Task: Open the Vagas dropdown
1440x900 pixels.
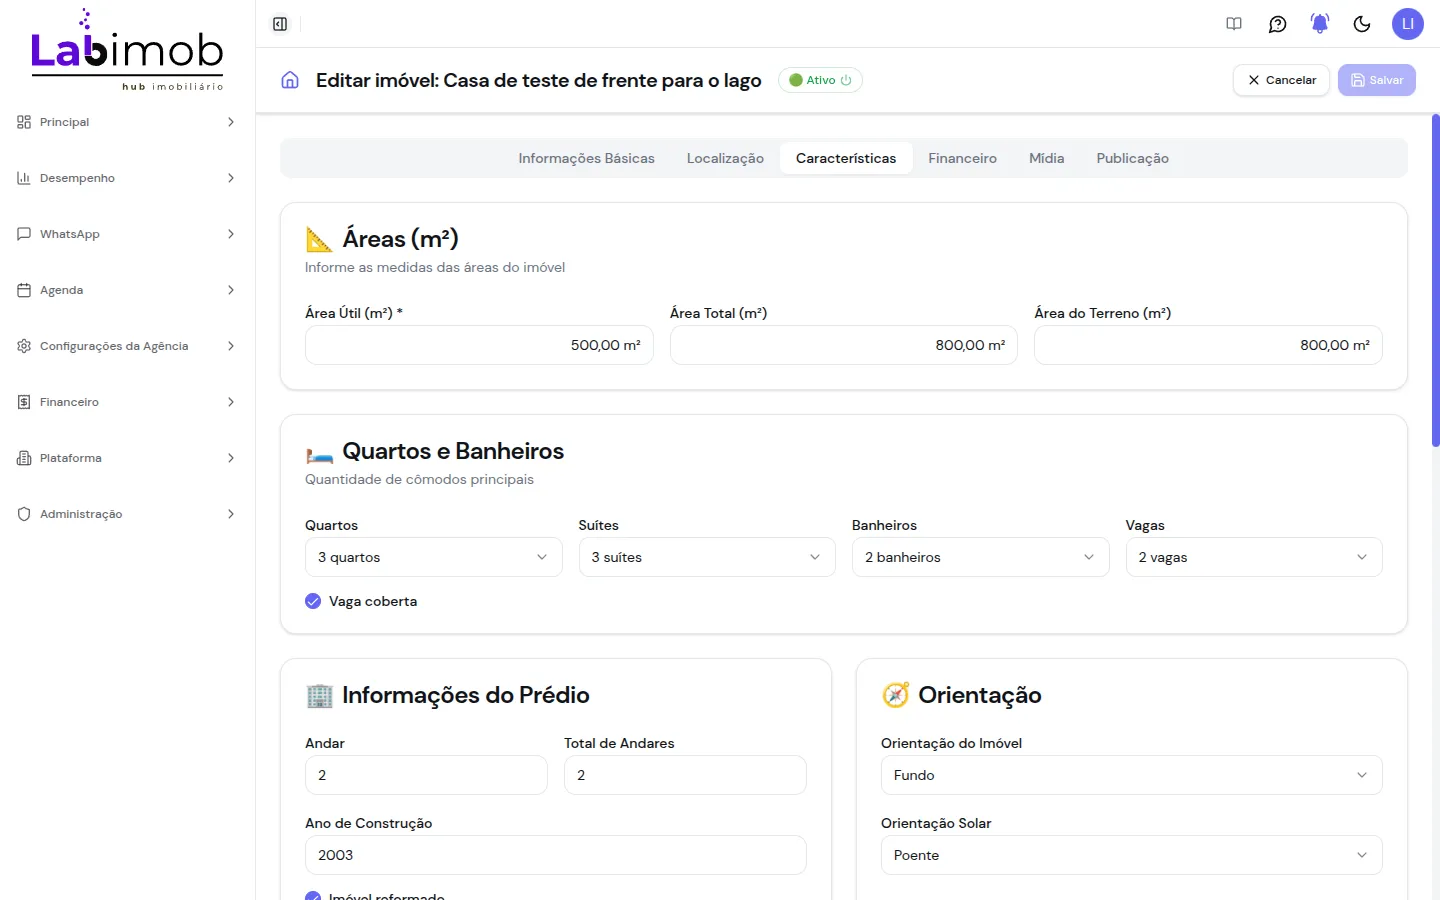Action: pyautogui.click(x=1254, y=557)
